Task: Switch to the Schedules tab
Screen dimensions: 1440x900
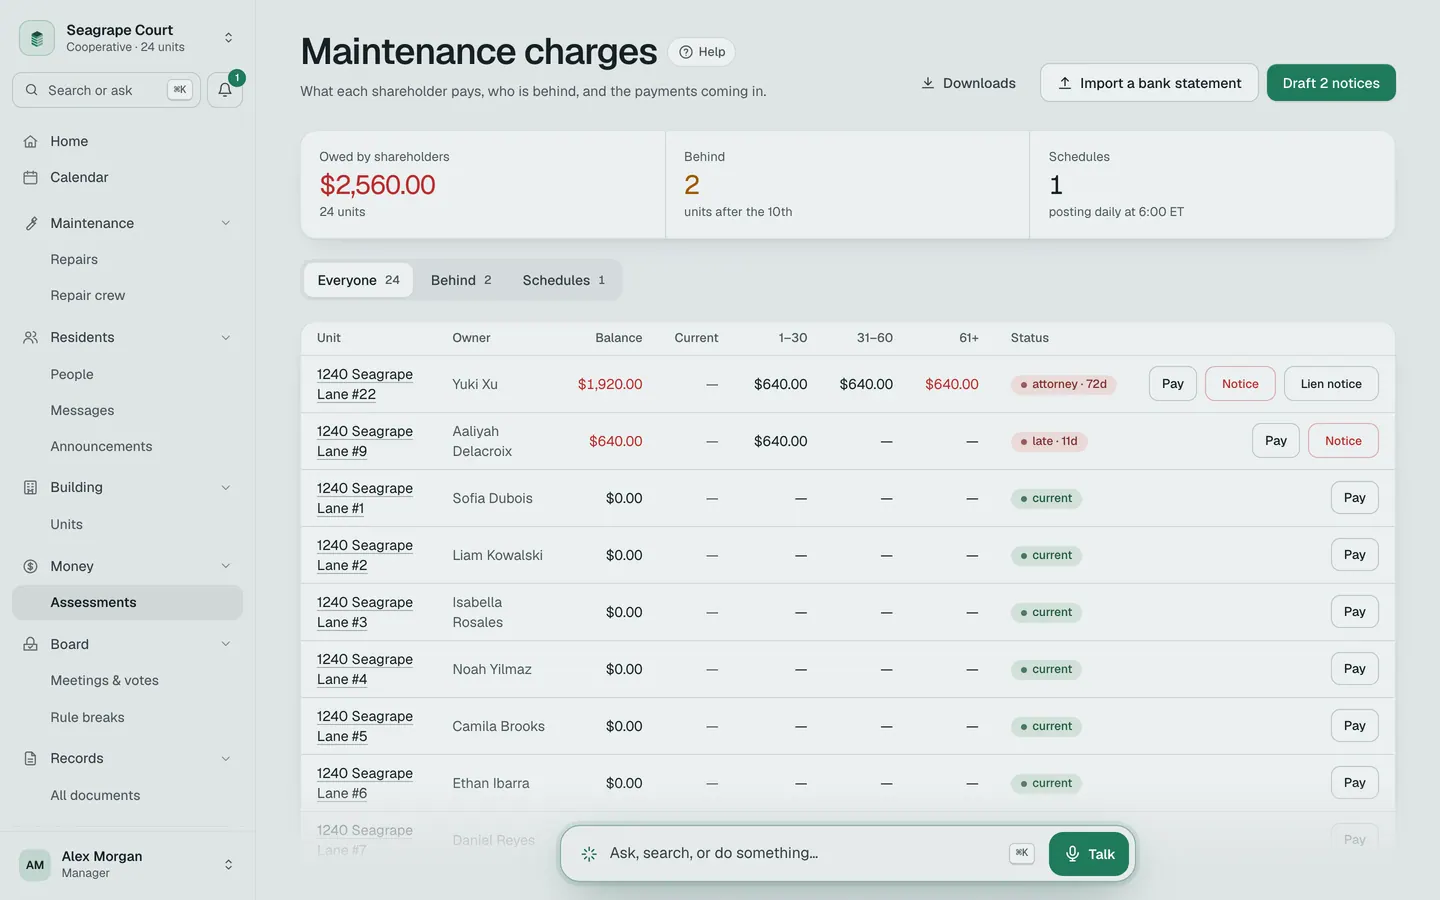Action: click(x=564, y=280)
